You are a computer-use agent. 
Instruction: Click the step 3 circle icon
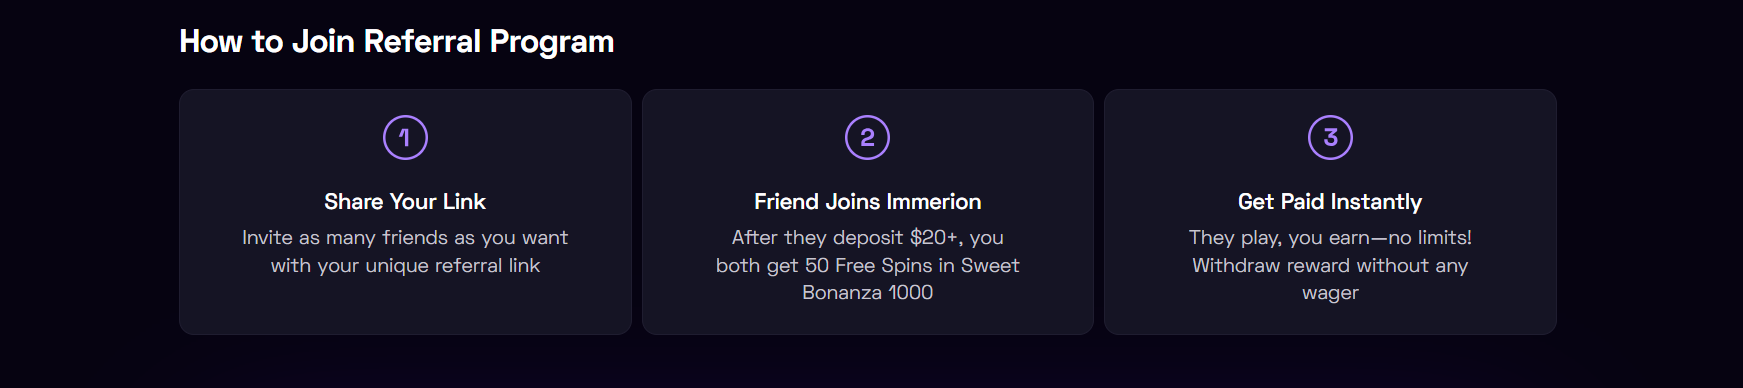pyautogui.click(x=1330, y=138)
